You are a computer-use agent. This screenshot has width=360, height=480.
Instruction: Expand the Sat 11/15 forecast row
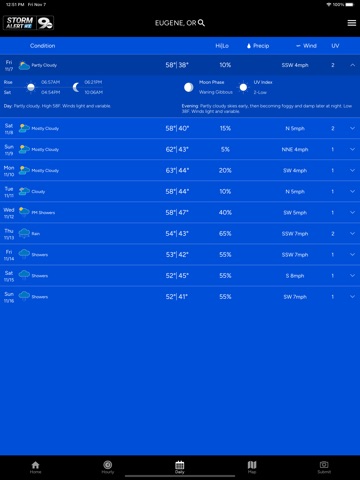(352, 275)
